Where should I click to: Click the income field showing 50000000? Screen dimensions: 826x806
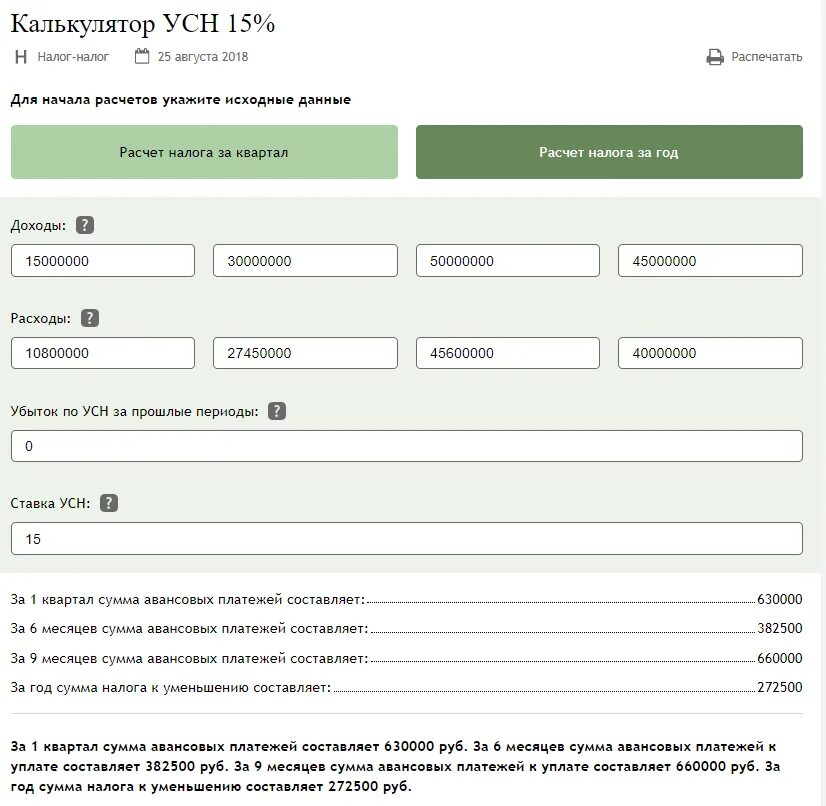point(508,261)
